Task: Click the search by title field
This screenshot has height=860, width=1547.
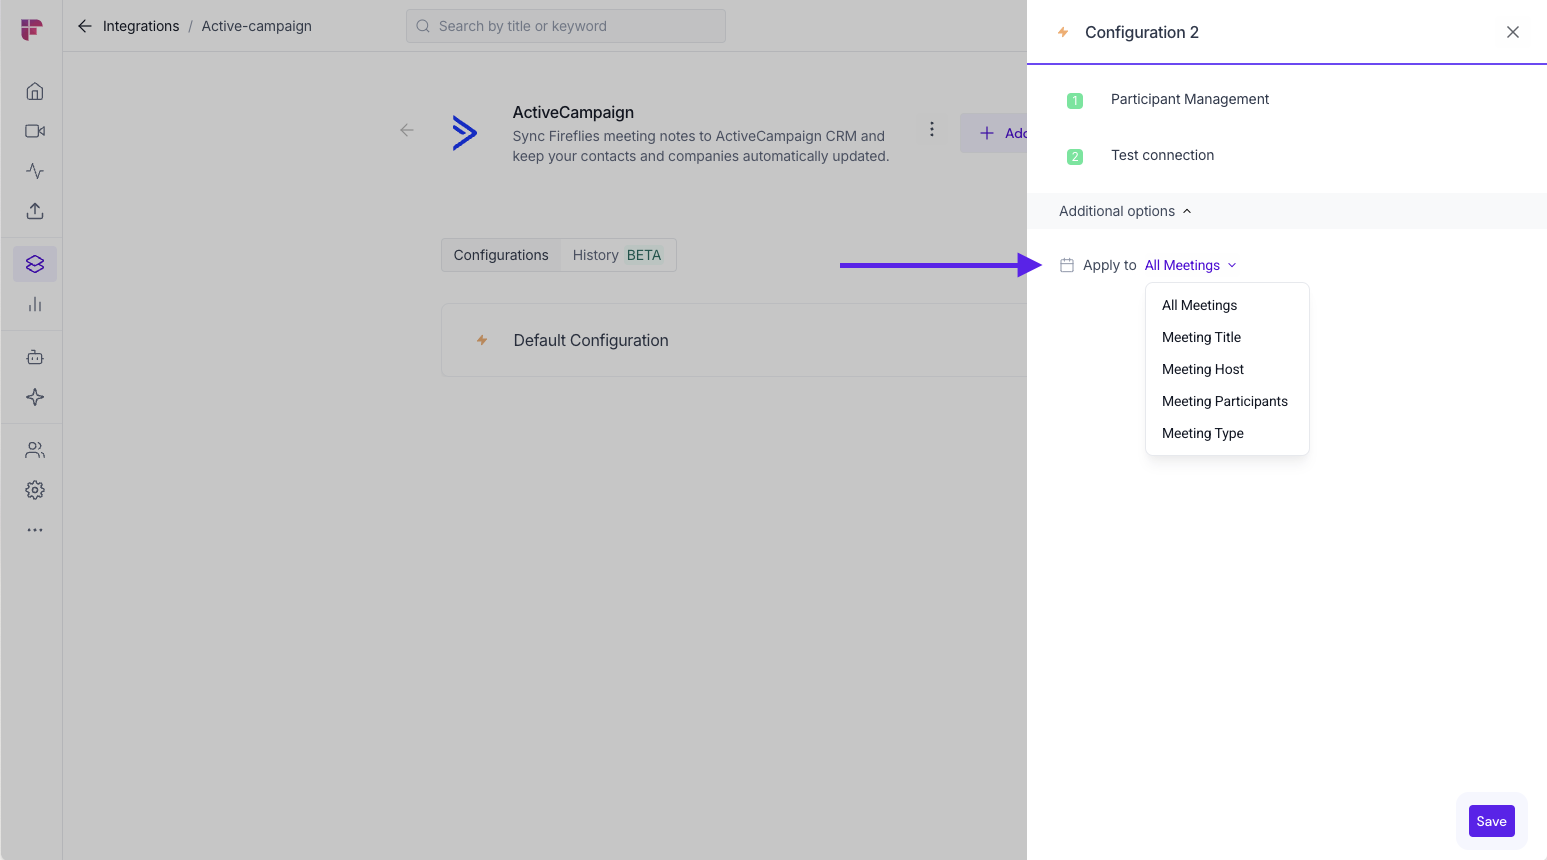Action: 566,26
